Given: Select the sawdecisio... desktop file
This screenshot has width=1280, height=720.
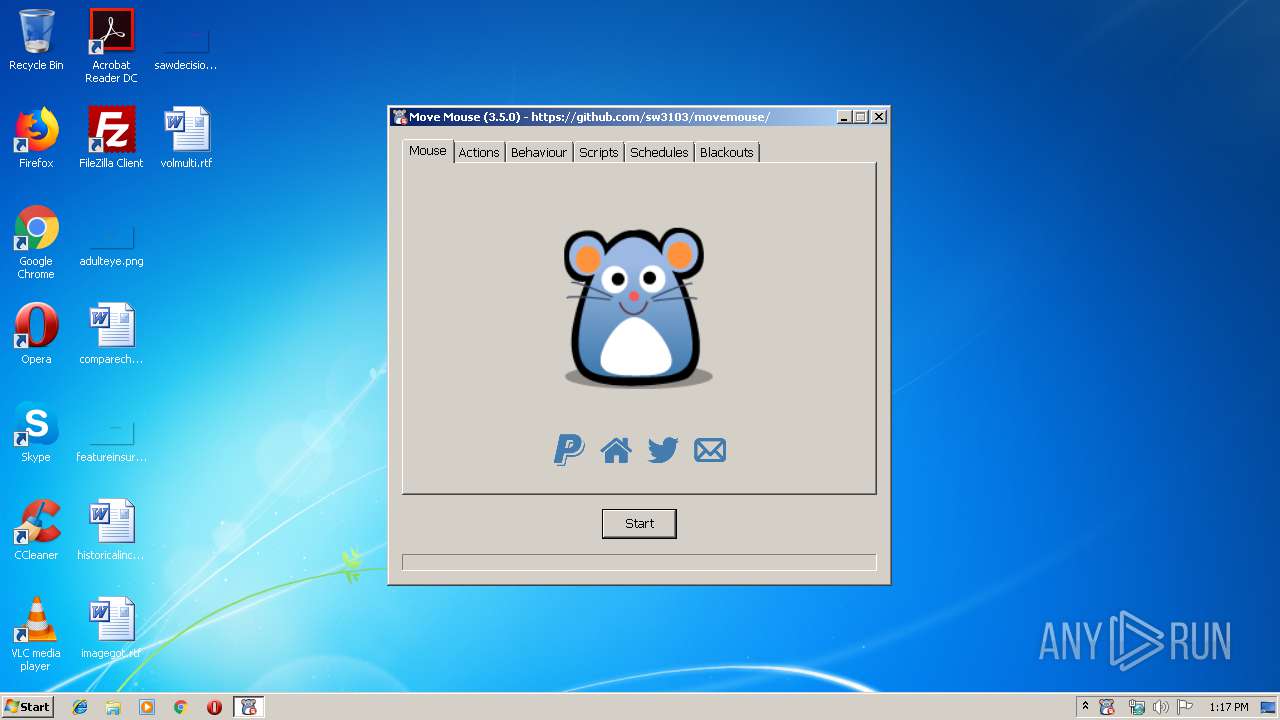Looking at the screenshot, I should tap(186, 46).
